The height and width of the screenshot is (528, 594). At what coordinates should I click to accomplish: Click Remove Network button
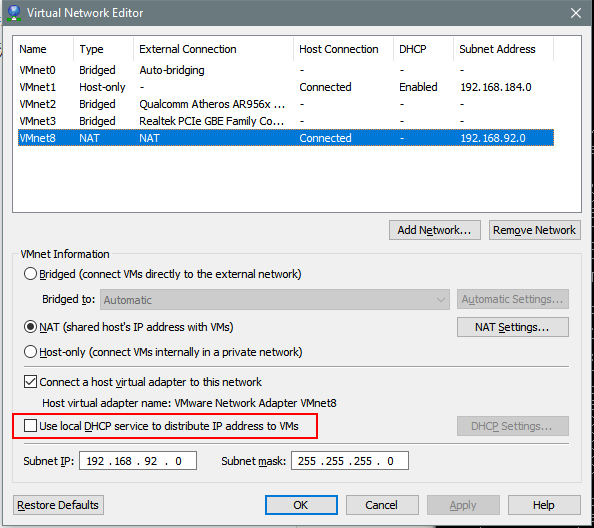click(x=535, y=230)
